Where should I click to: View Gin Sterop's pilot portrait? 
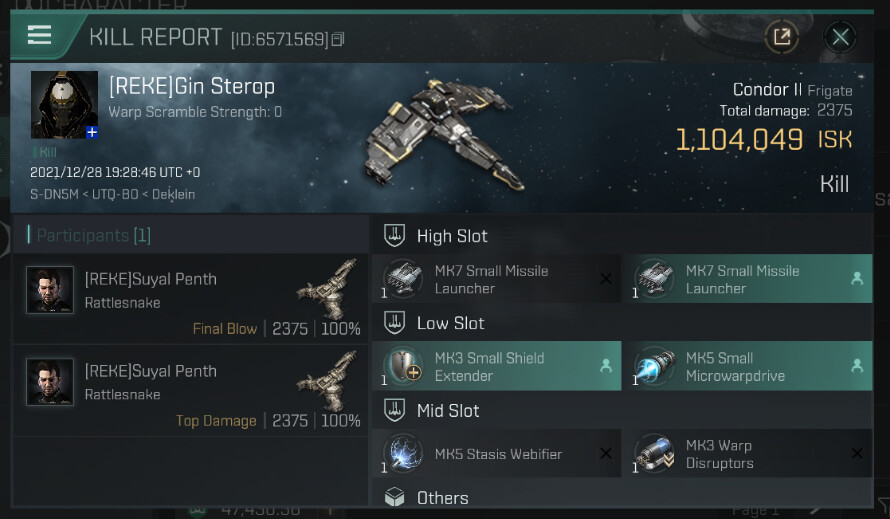click(x=64, y=104)
